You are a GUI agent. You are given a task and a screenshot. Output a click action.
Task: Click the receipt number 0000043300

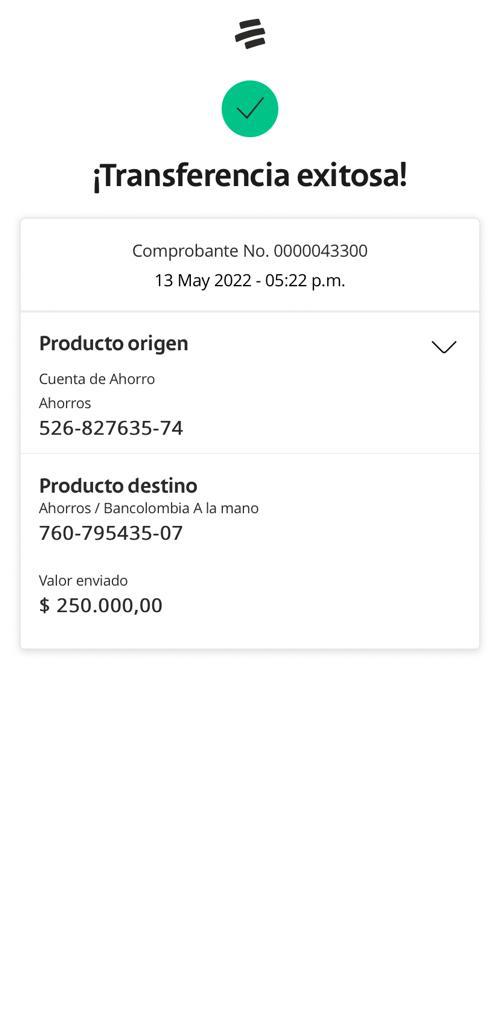click(x=320, y=251)
